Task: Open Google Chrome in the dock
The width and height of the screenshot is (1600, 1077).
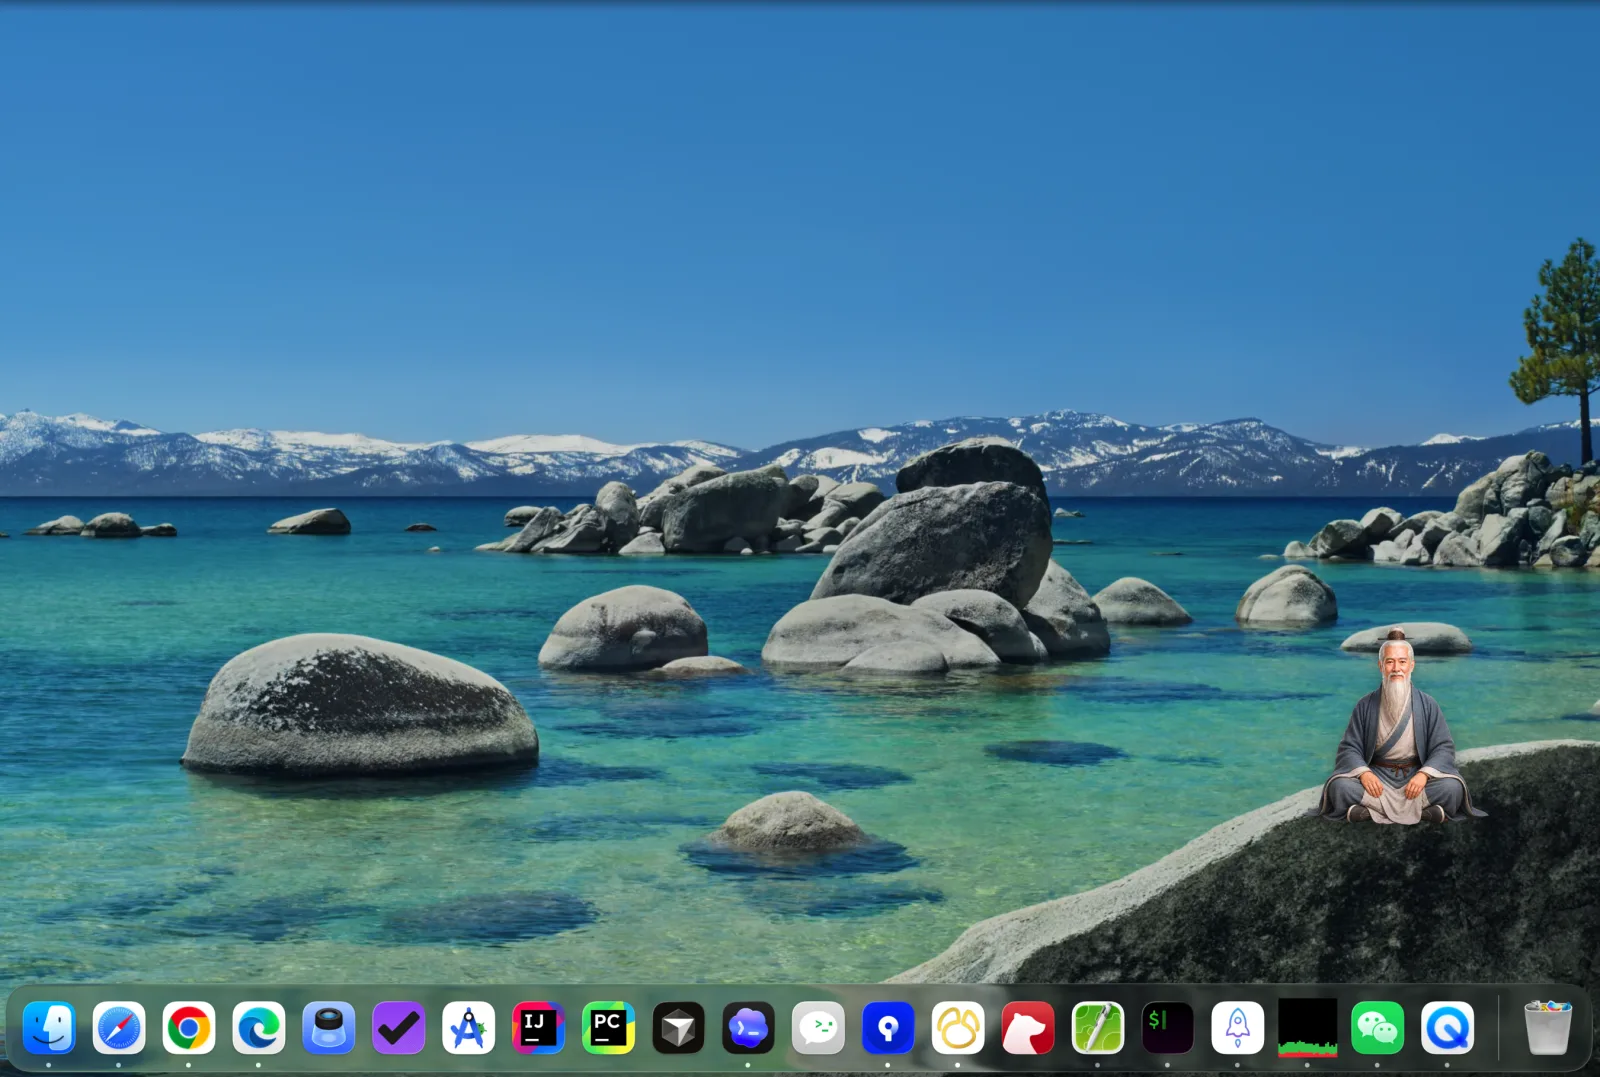Action: click(189, 1028)
